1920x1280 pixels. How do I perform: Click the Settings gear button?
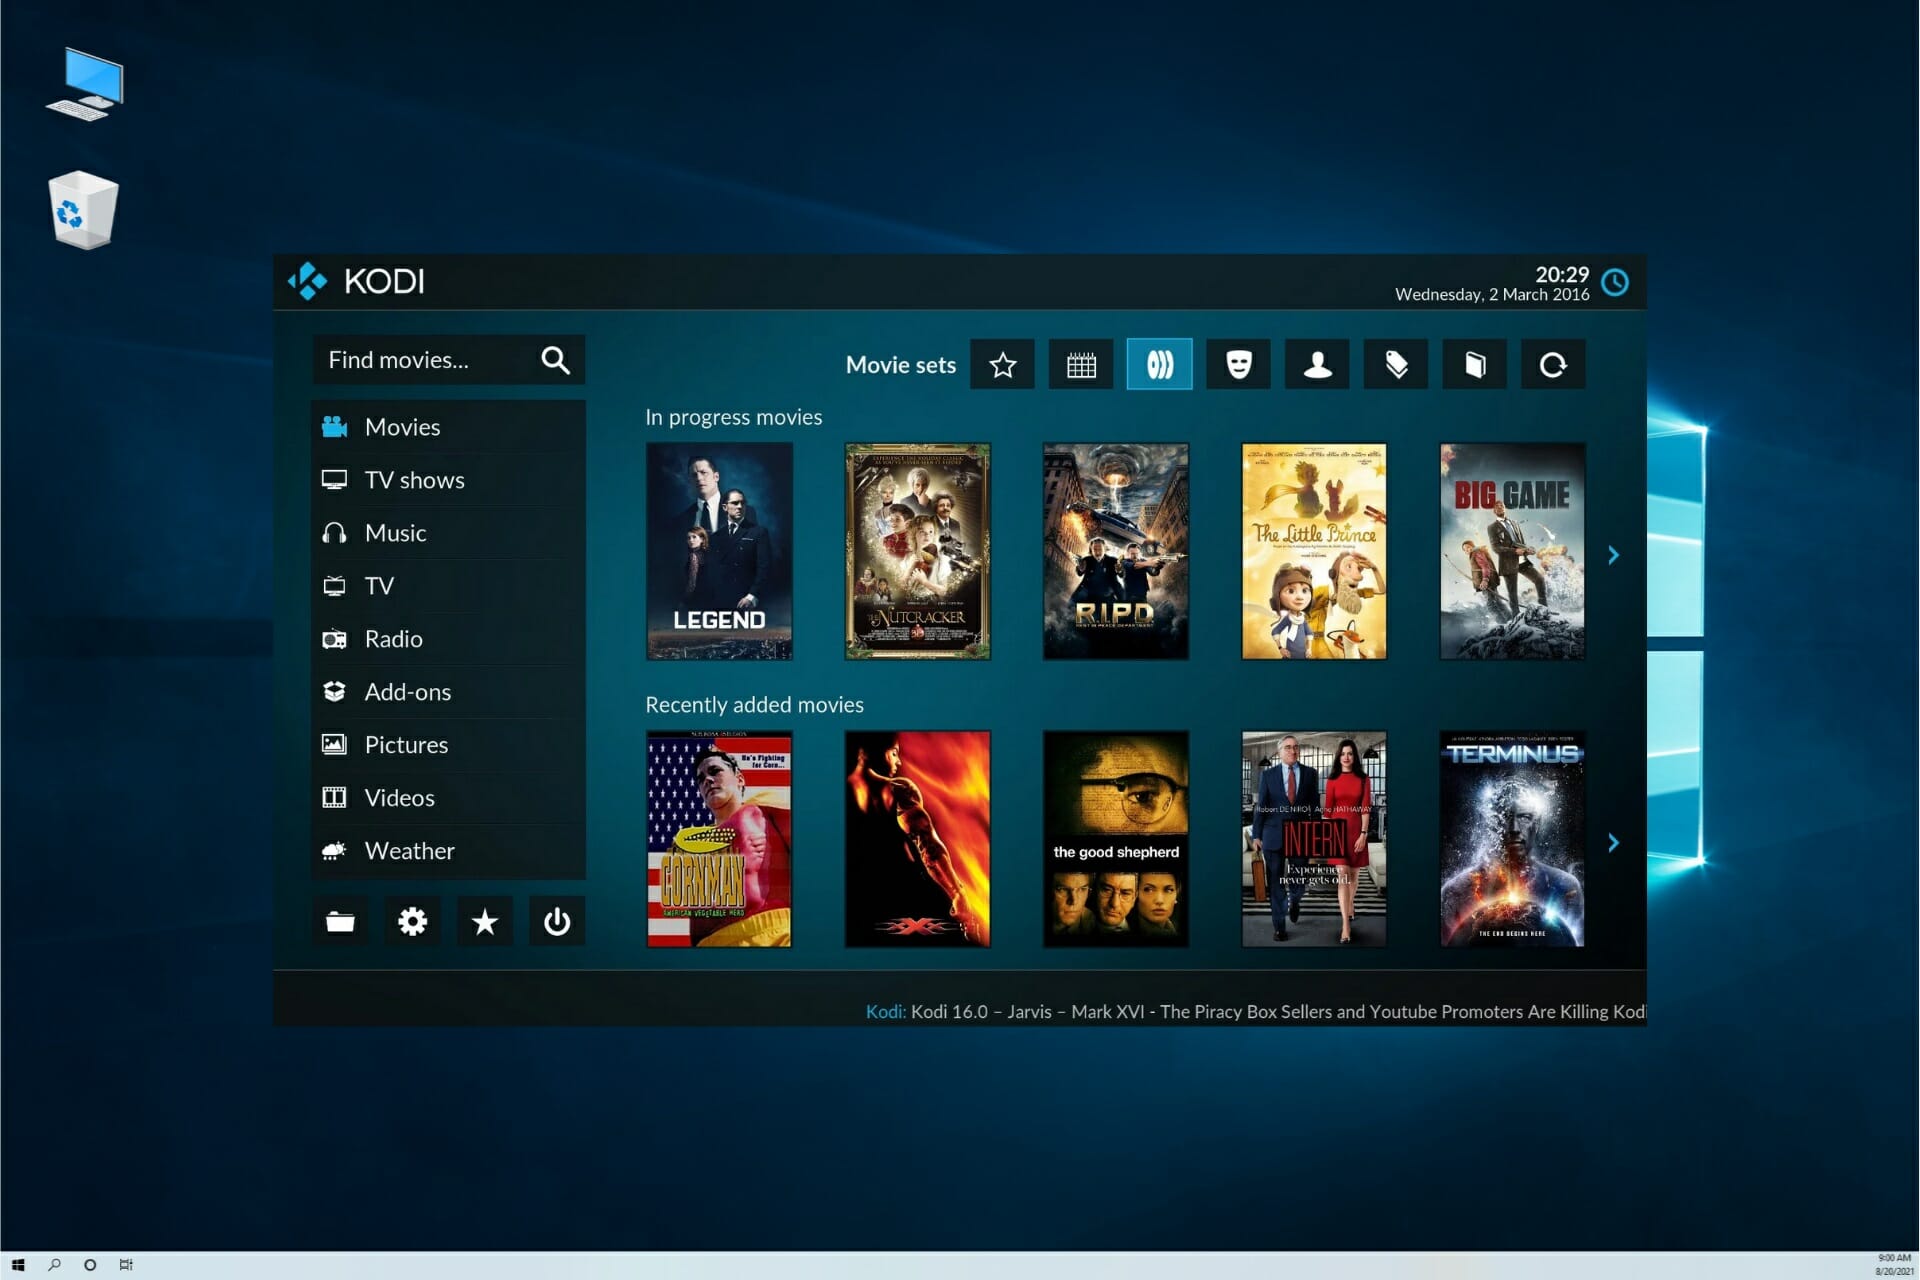tap(411, 920)
